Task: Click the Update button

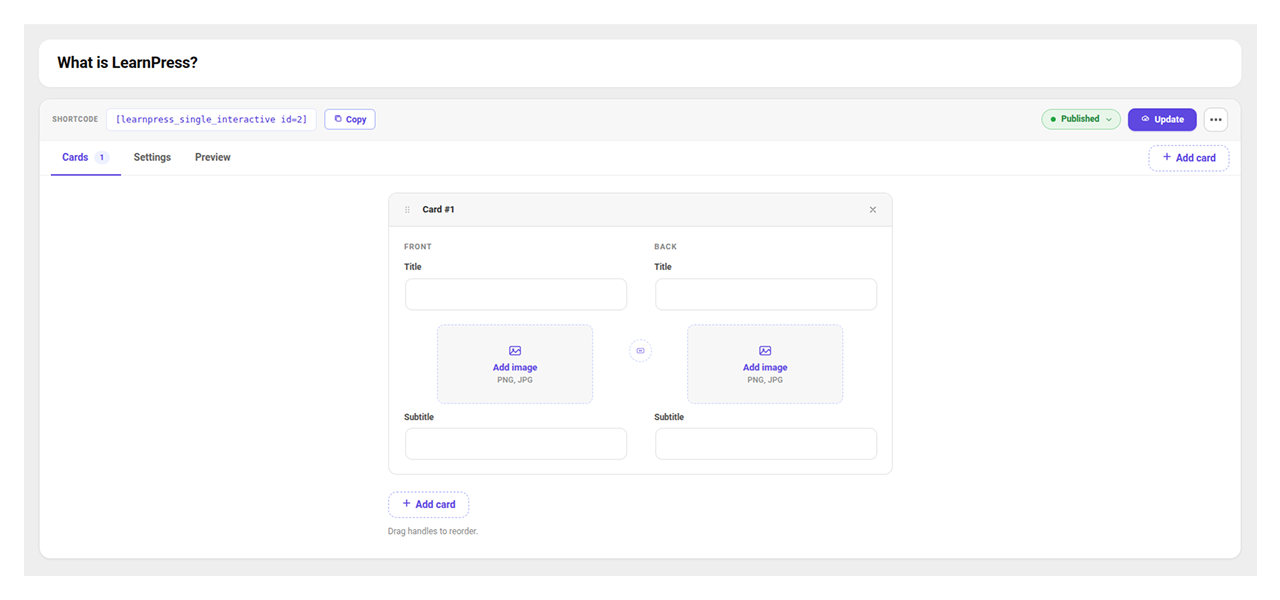Action: pos(1162,119)
